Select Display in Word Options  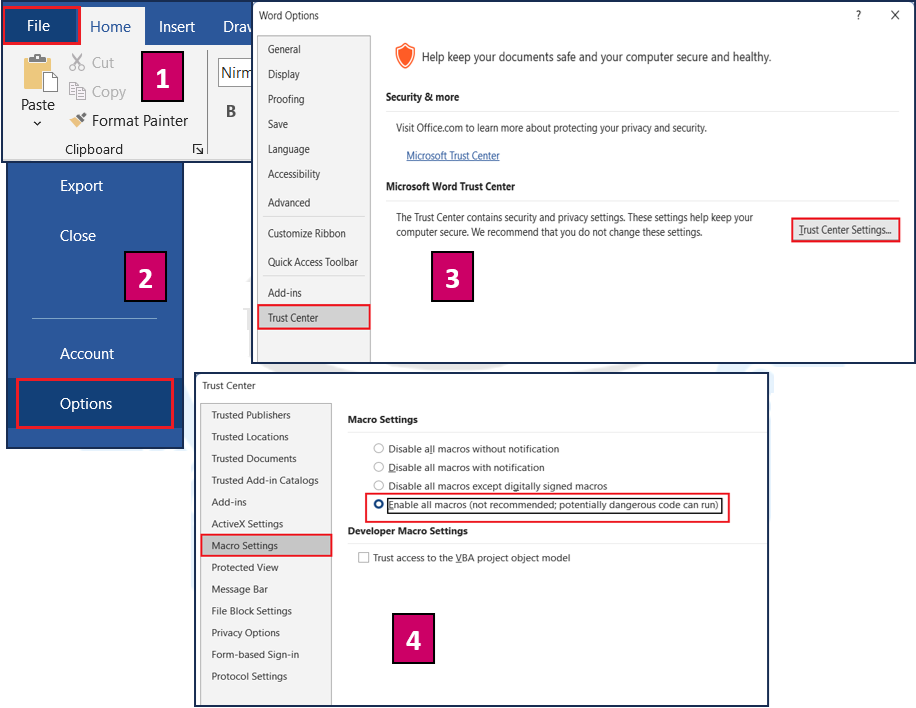[x=314, y=74]
